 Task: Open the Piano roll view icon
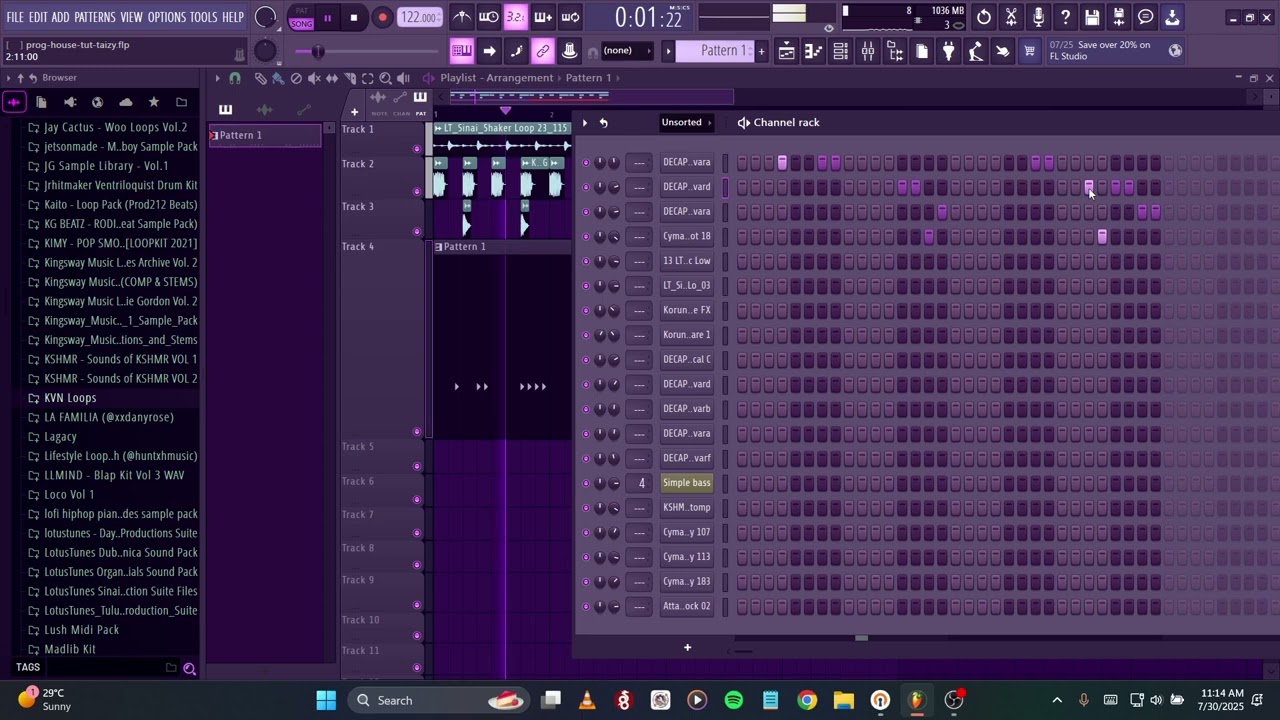pos(814,51)
